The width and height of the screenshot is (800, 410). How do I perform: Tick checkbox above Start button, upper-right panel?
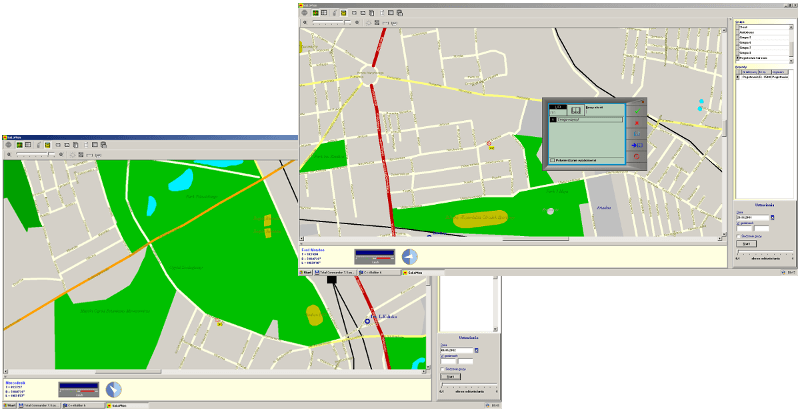tap(738, 237)
